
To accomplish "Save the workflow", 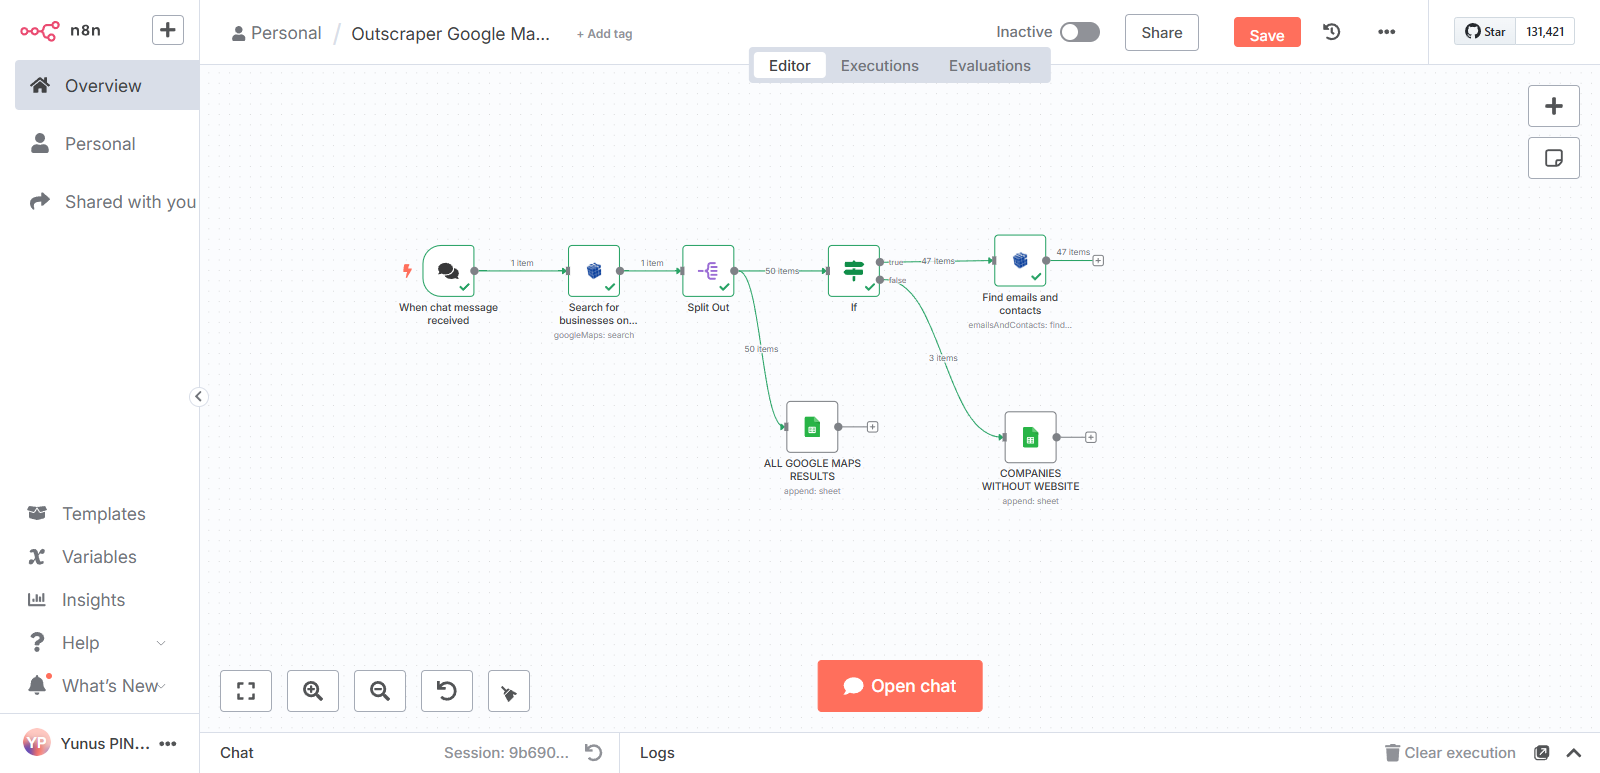I will click(x=1267, y=33).
